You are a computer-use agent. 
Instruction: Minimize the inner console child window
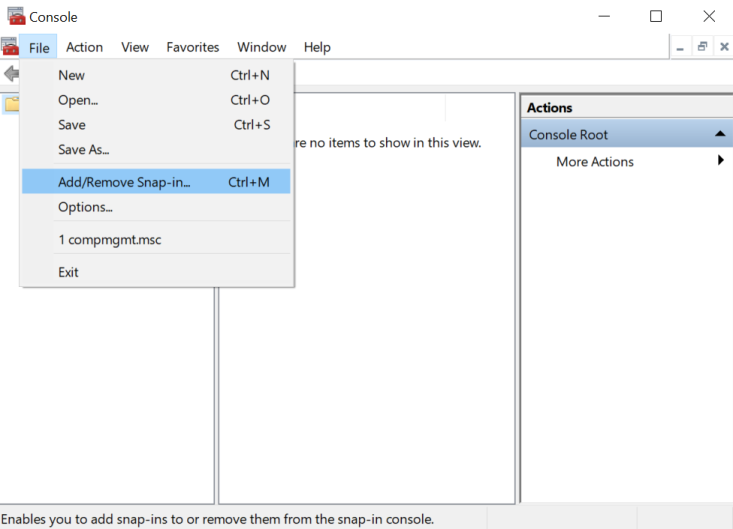[681, 47]
